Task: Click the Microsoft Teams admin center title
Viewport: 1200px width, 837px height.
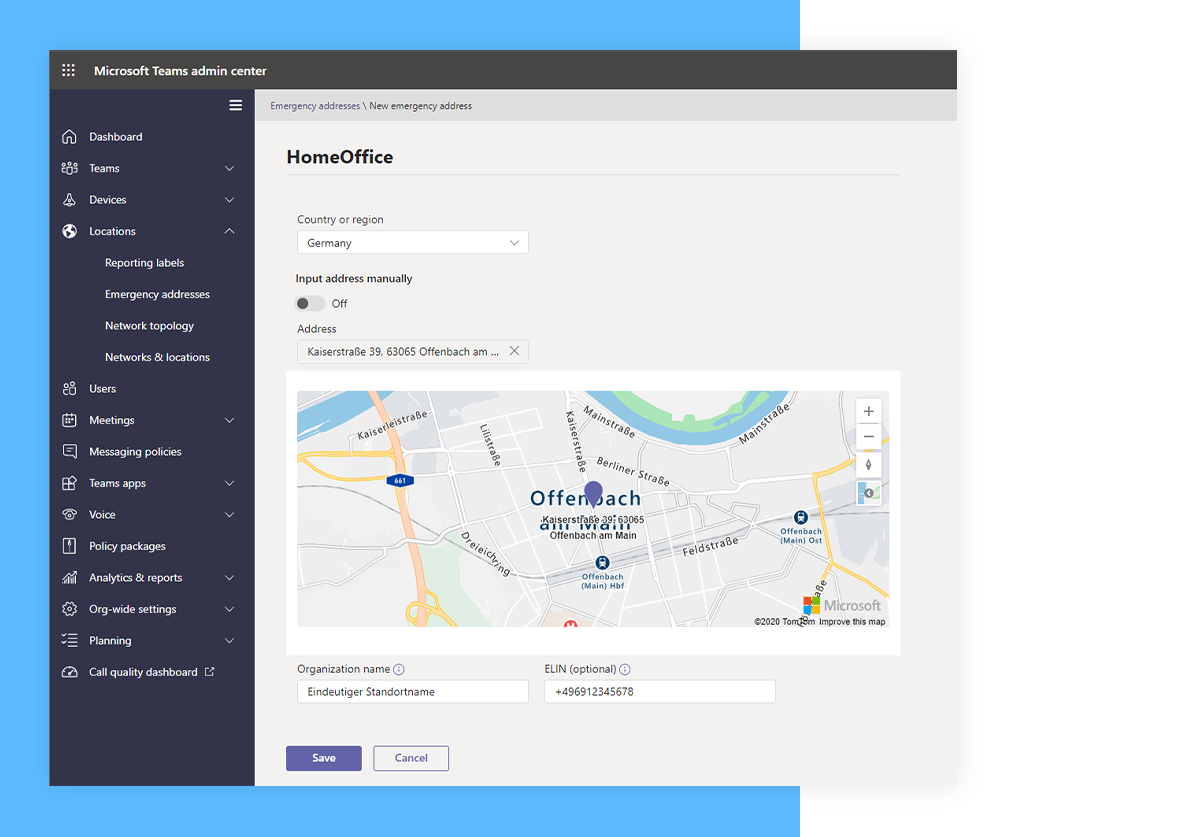Action: pos(180,71)
